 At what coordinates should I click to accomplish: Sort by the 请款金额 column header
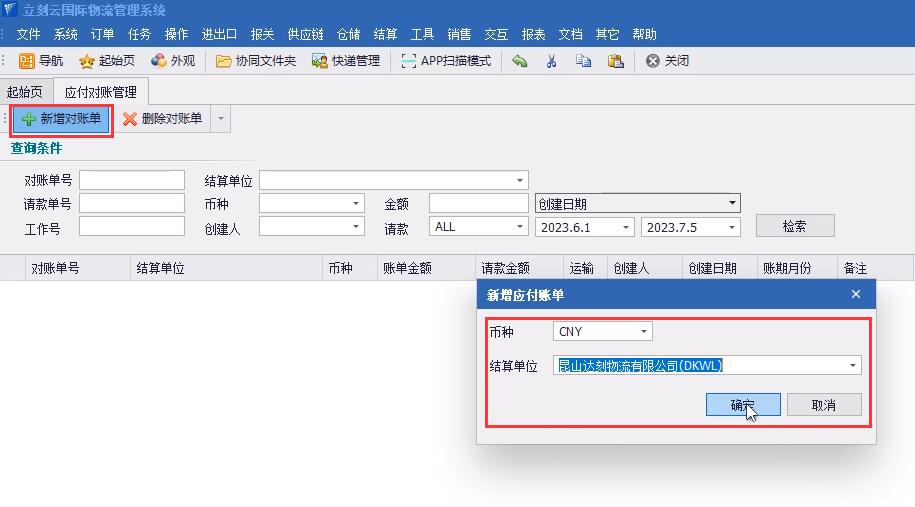click(519, 268)
